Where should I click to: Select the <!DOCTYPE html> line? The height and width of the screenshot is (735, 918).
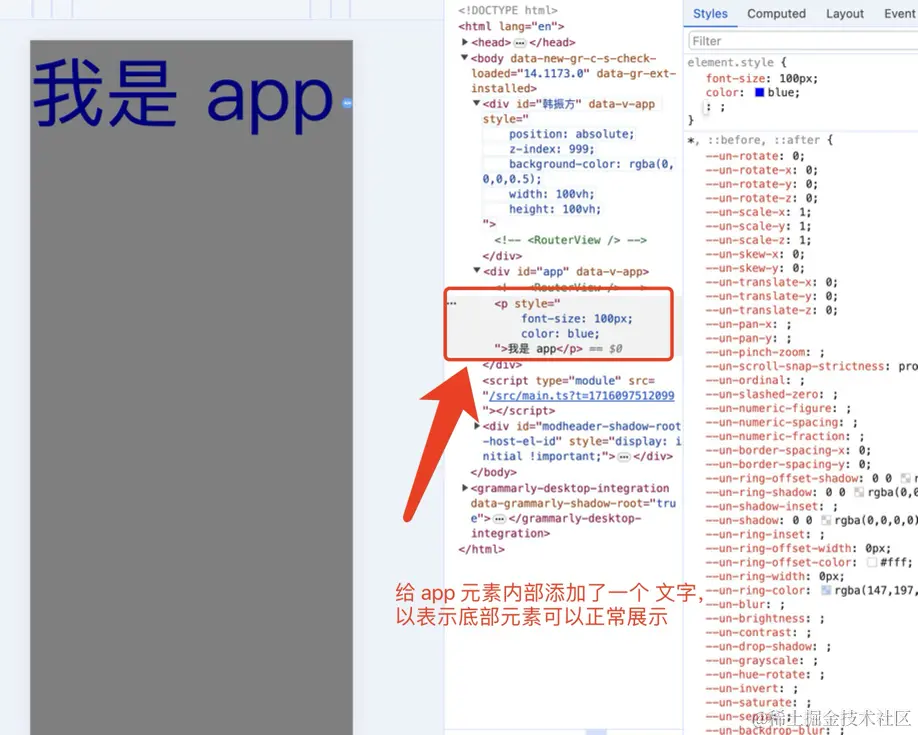[508, 11]
